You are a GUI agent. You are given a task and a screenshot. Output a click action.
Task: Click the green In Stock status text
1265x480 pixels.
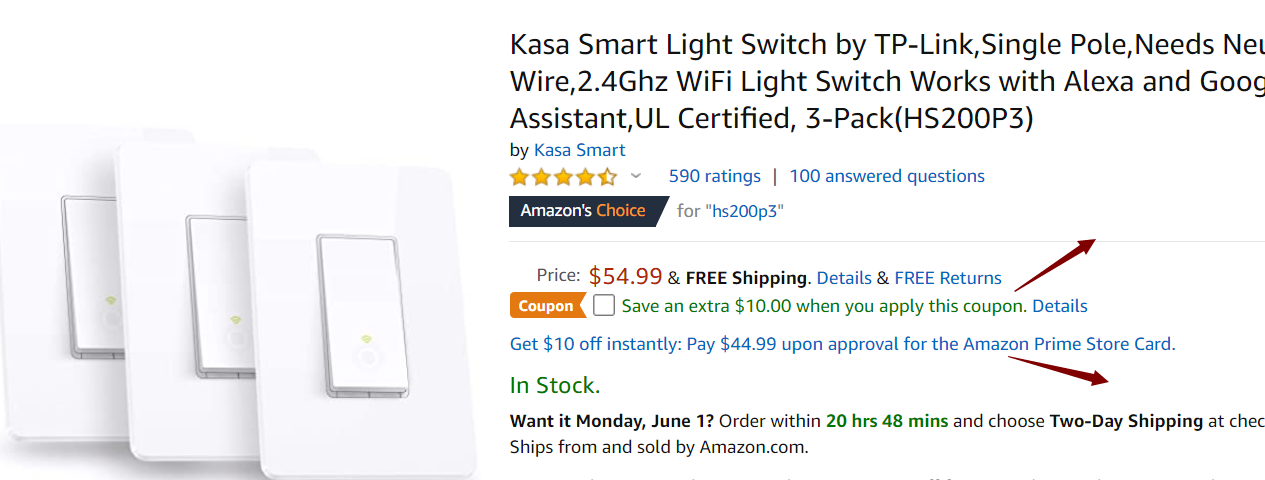point(555,385)
